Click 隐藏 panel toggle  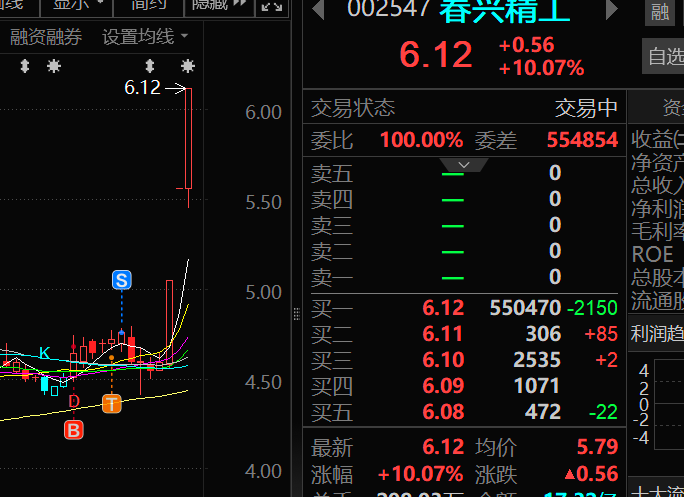point(219,6)
